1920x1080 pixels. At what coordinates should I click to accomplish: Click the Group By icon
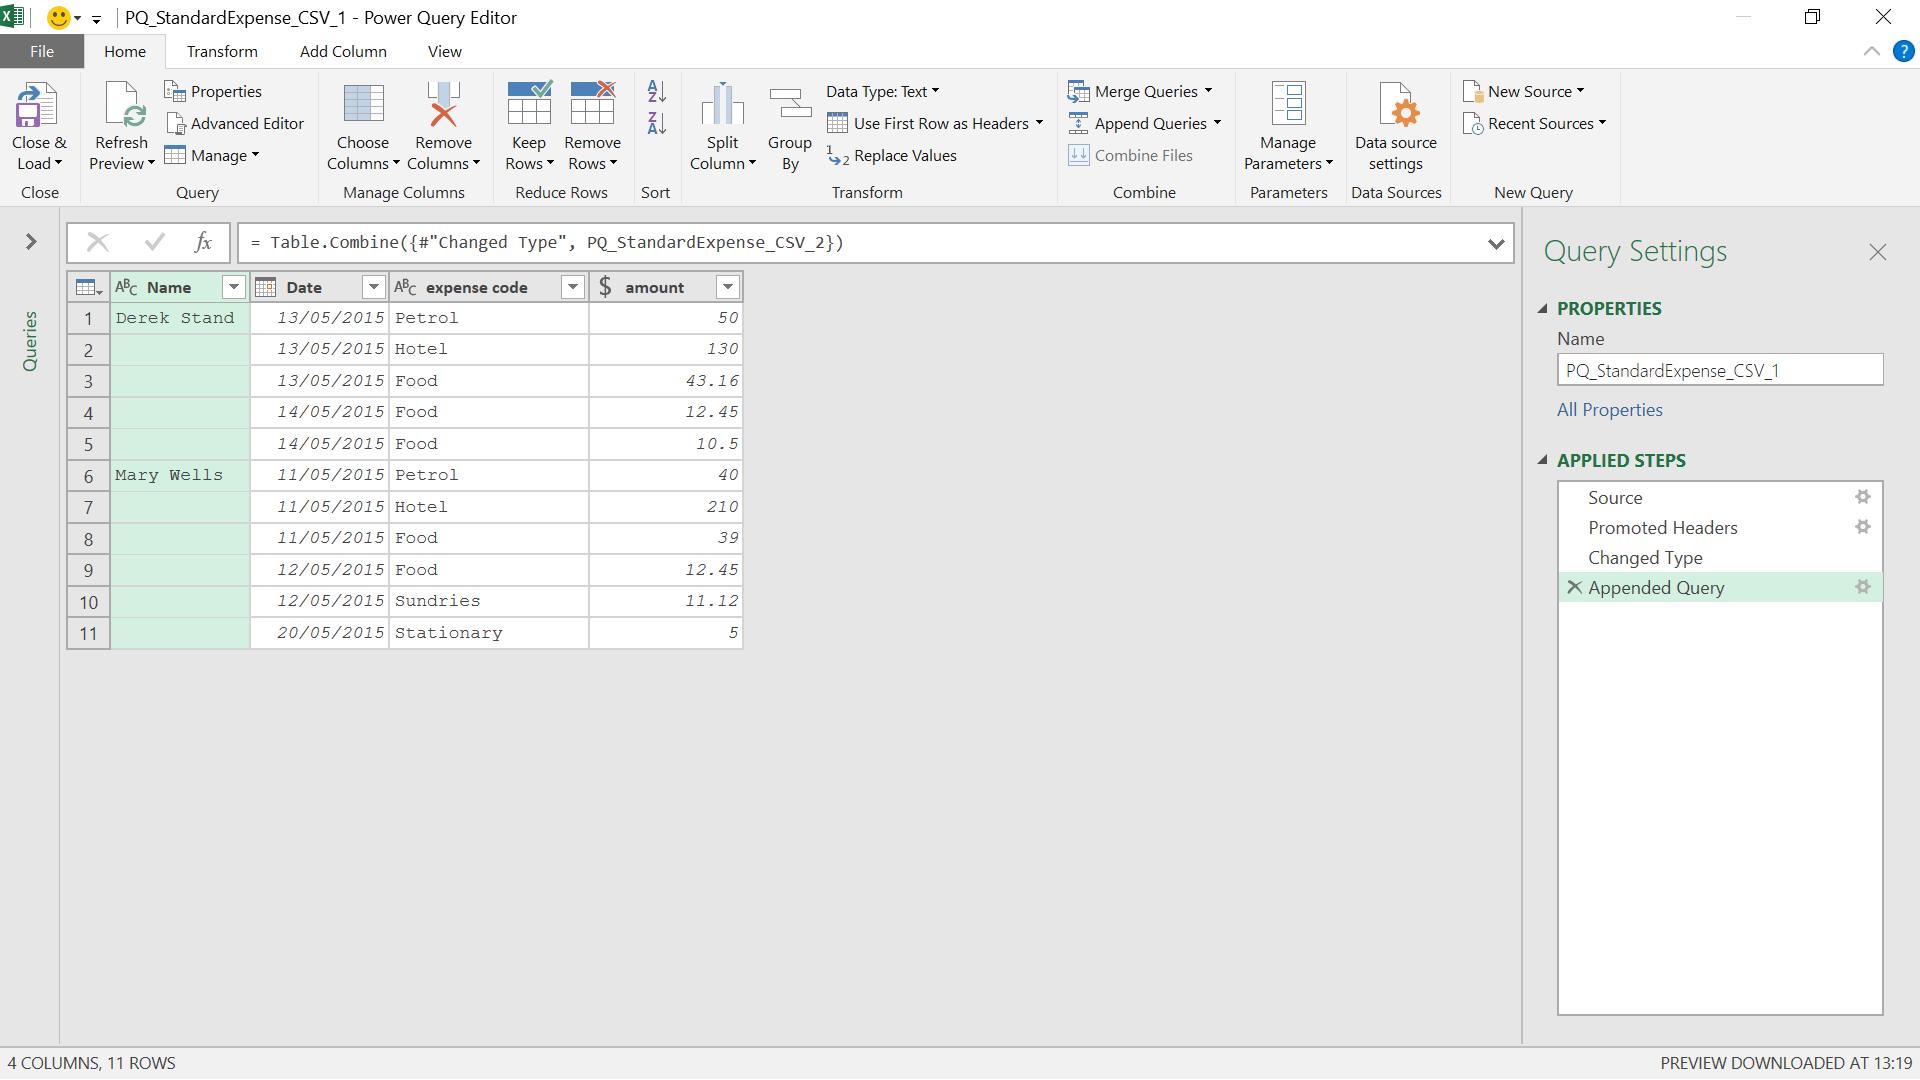[x=790, y=105]
